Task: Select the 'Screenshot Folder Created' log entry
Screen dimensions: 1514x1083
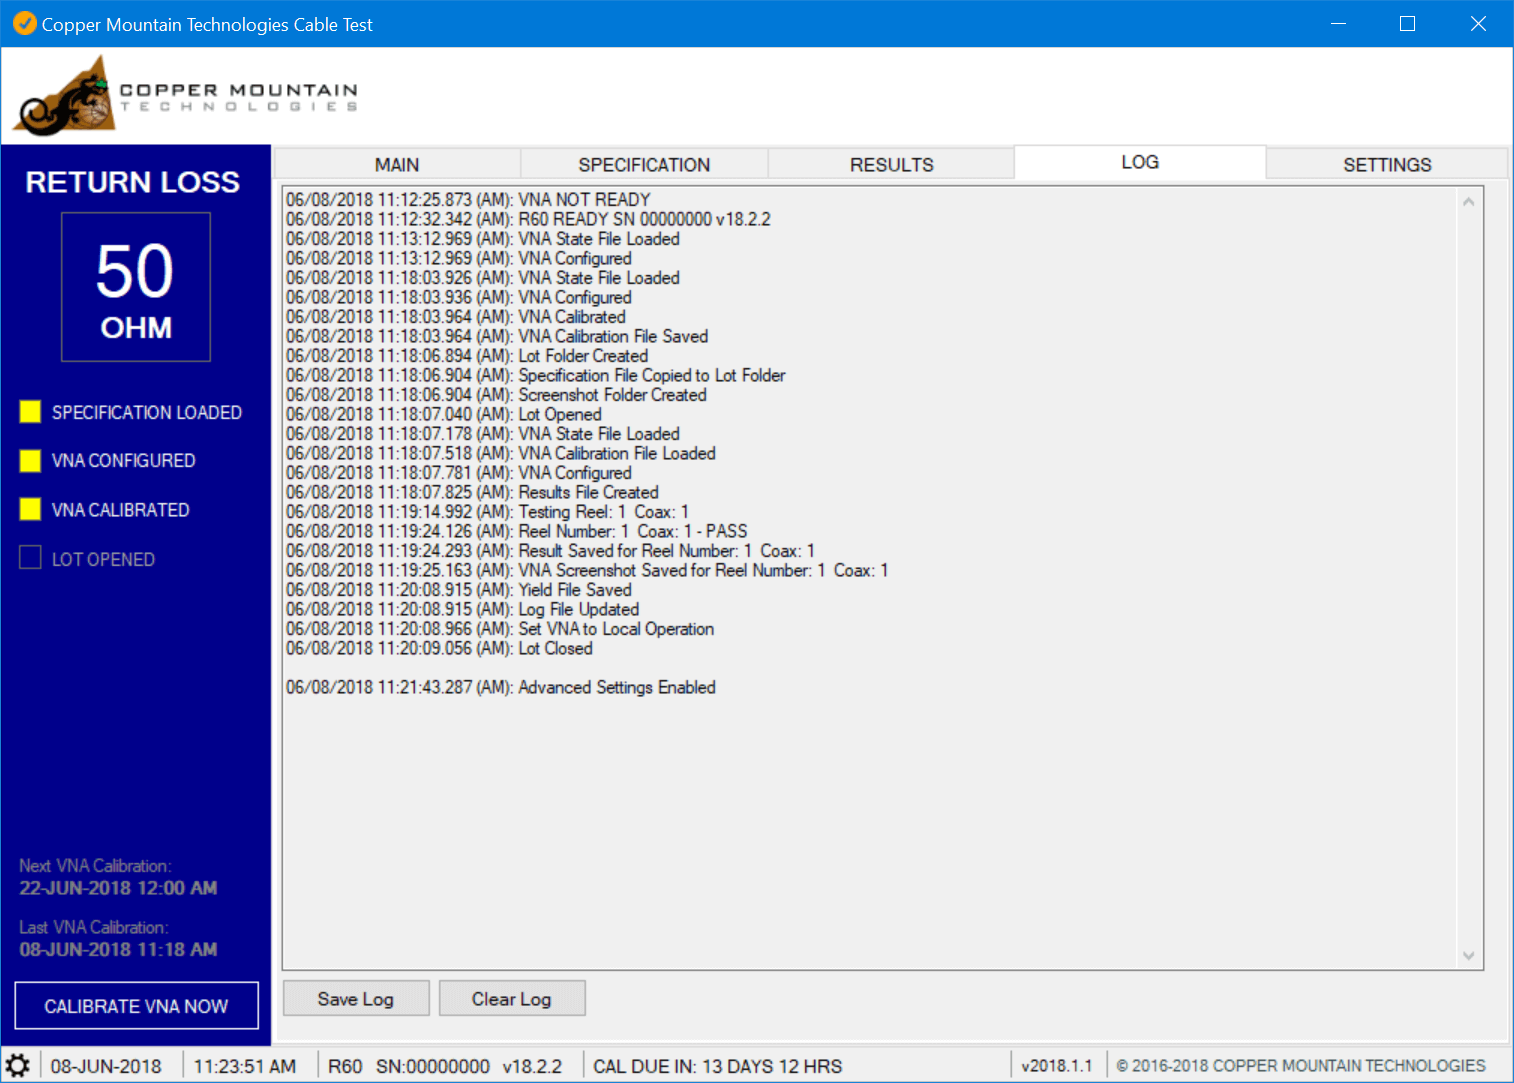Action: (496, 395)
